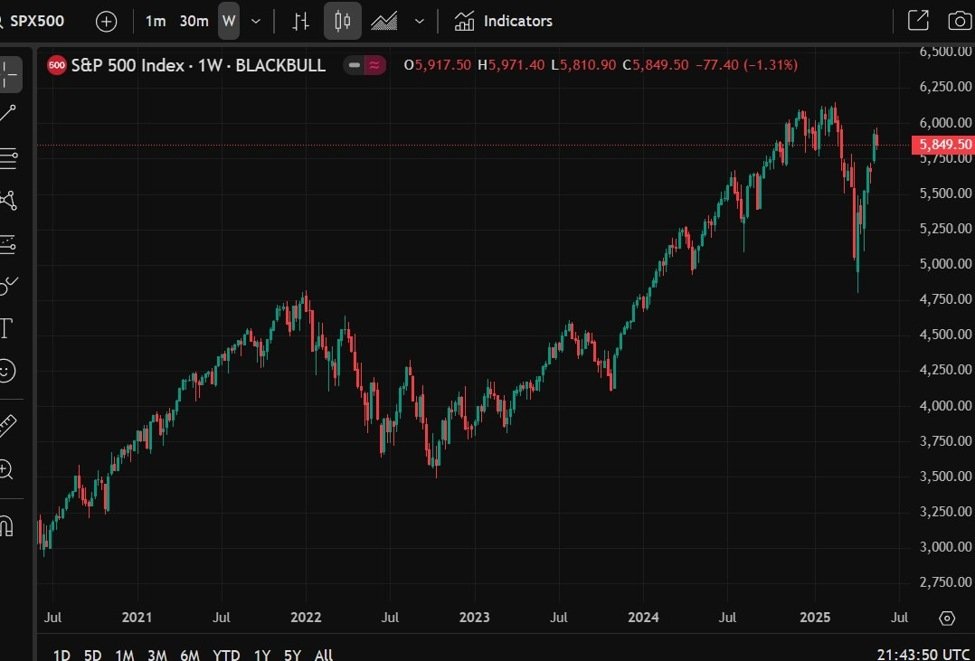Toggle magnet mode snapping

tap(7, 525)
